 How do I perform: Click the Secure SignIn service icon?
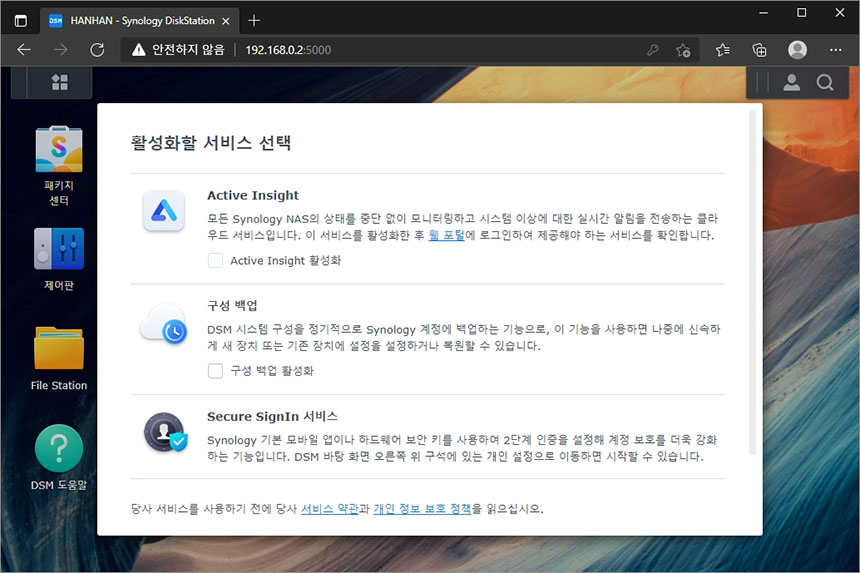click(165, 433)
